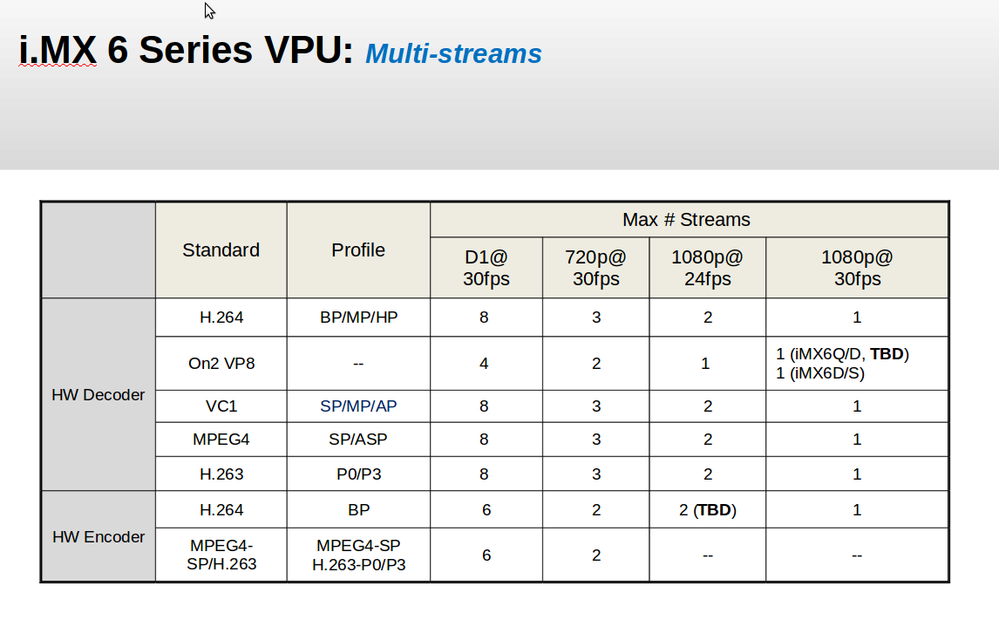This screenshot has height=635, width=999.
Task: Select the '1080p@ 24fps' column header
Action: (707, 267)
